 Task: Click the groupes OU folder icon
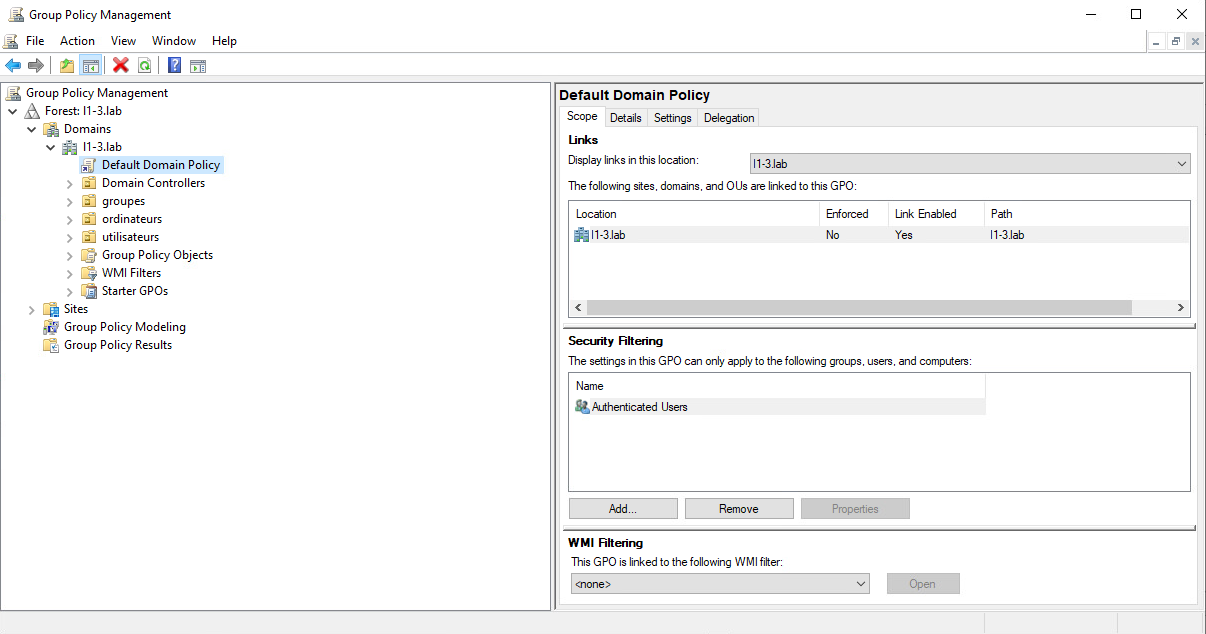tap(89, 201)
